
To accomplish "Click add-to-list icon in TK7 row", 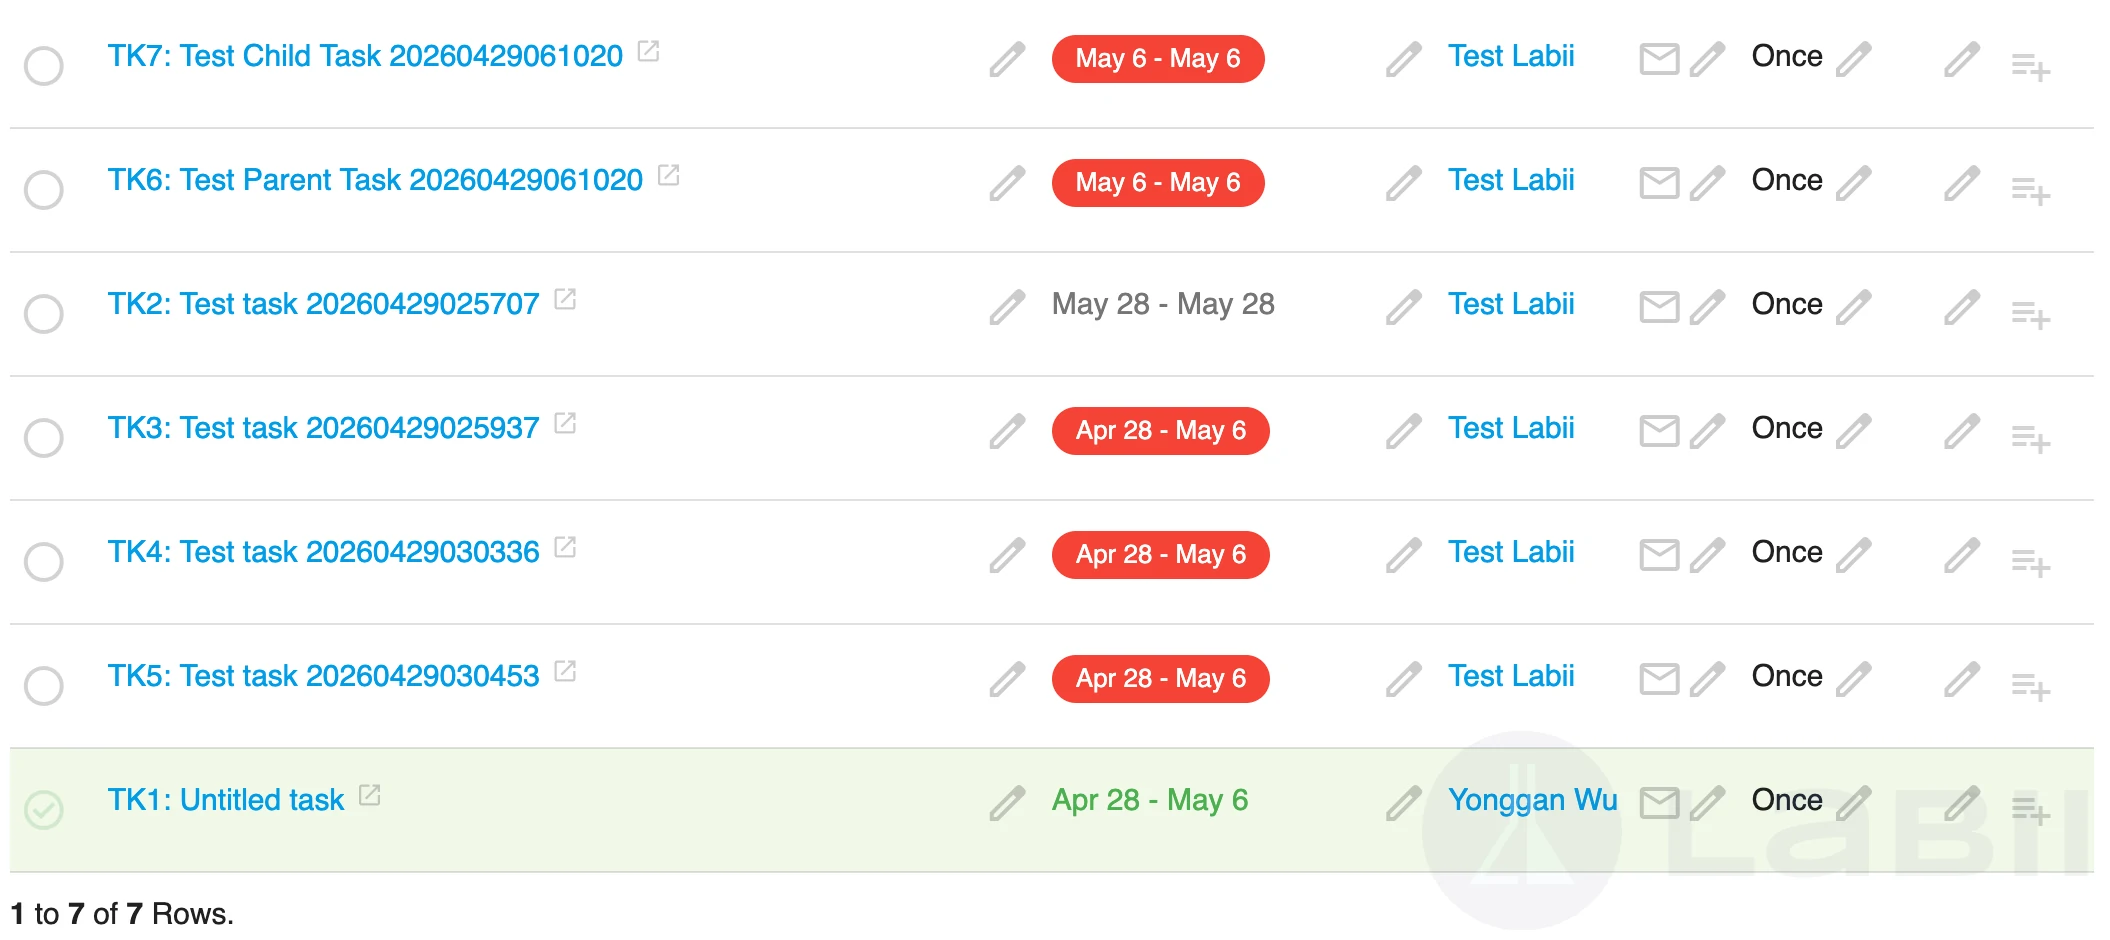I will (x=2031, y=67).
